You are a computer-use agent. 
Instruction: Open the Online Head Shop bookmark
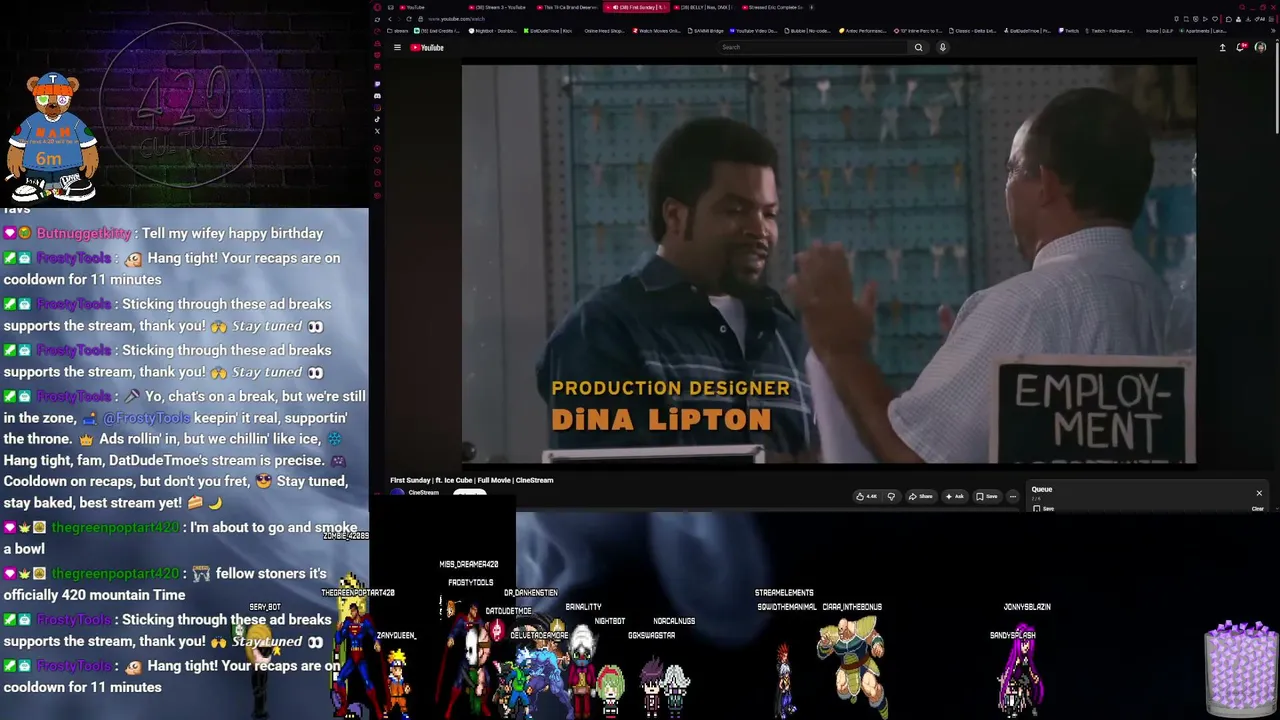(604, 31)
